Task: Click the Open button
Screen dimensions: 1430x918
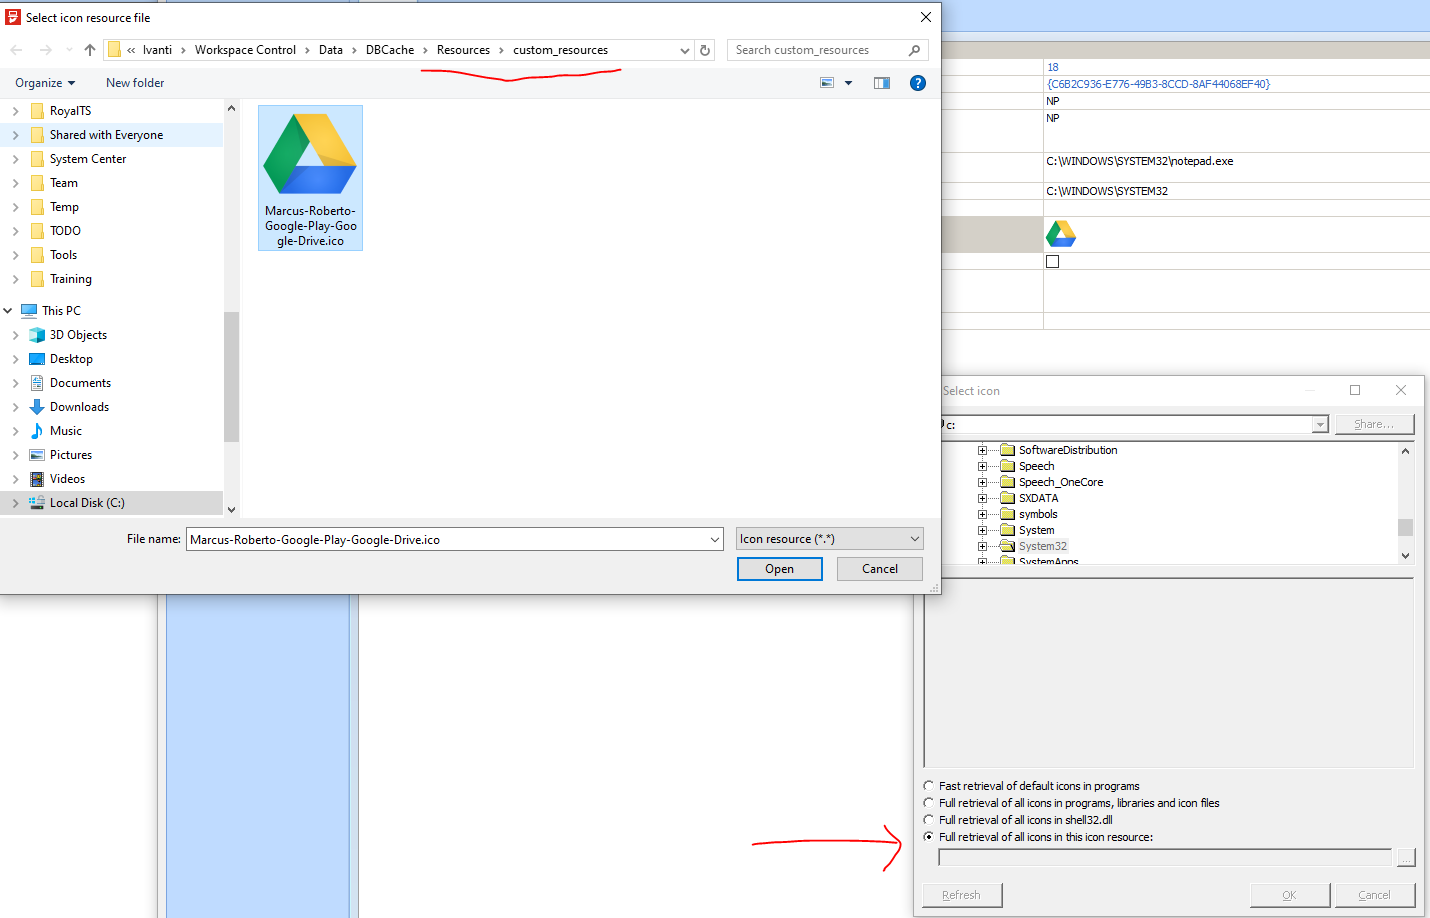Action: pos(779,568)
